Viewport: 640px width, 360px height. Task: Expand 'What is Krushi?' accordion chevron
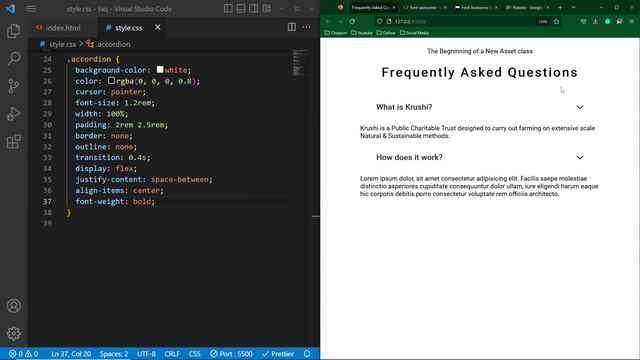pyautogui.click(x=580, y=107)
